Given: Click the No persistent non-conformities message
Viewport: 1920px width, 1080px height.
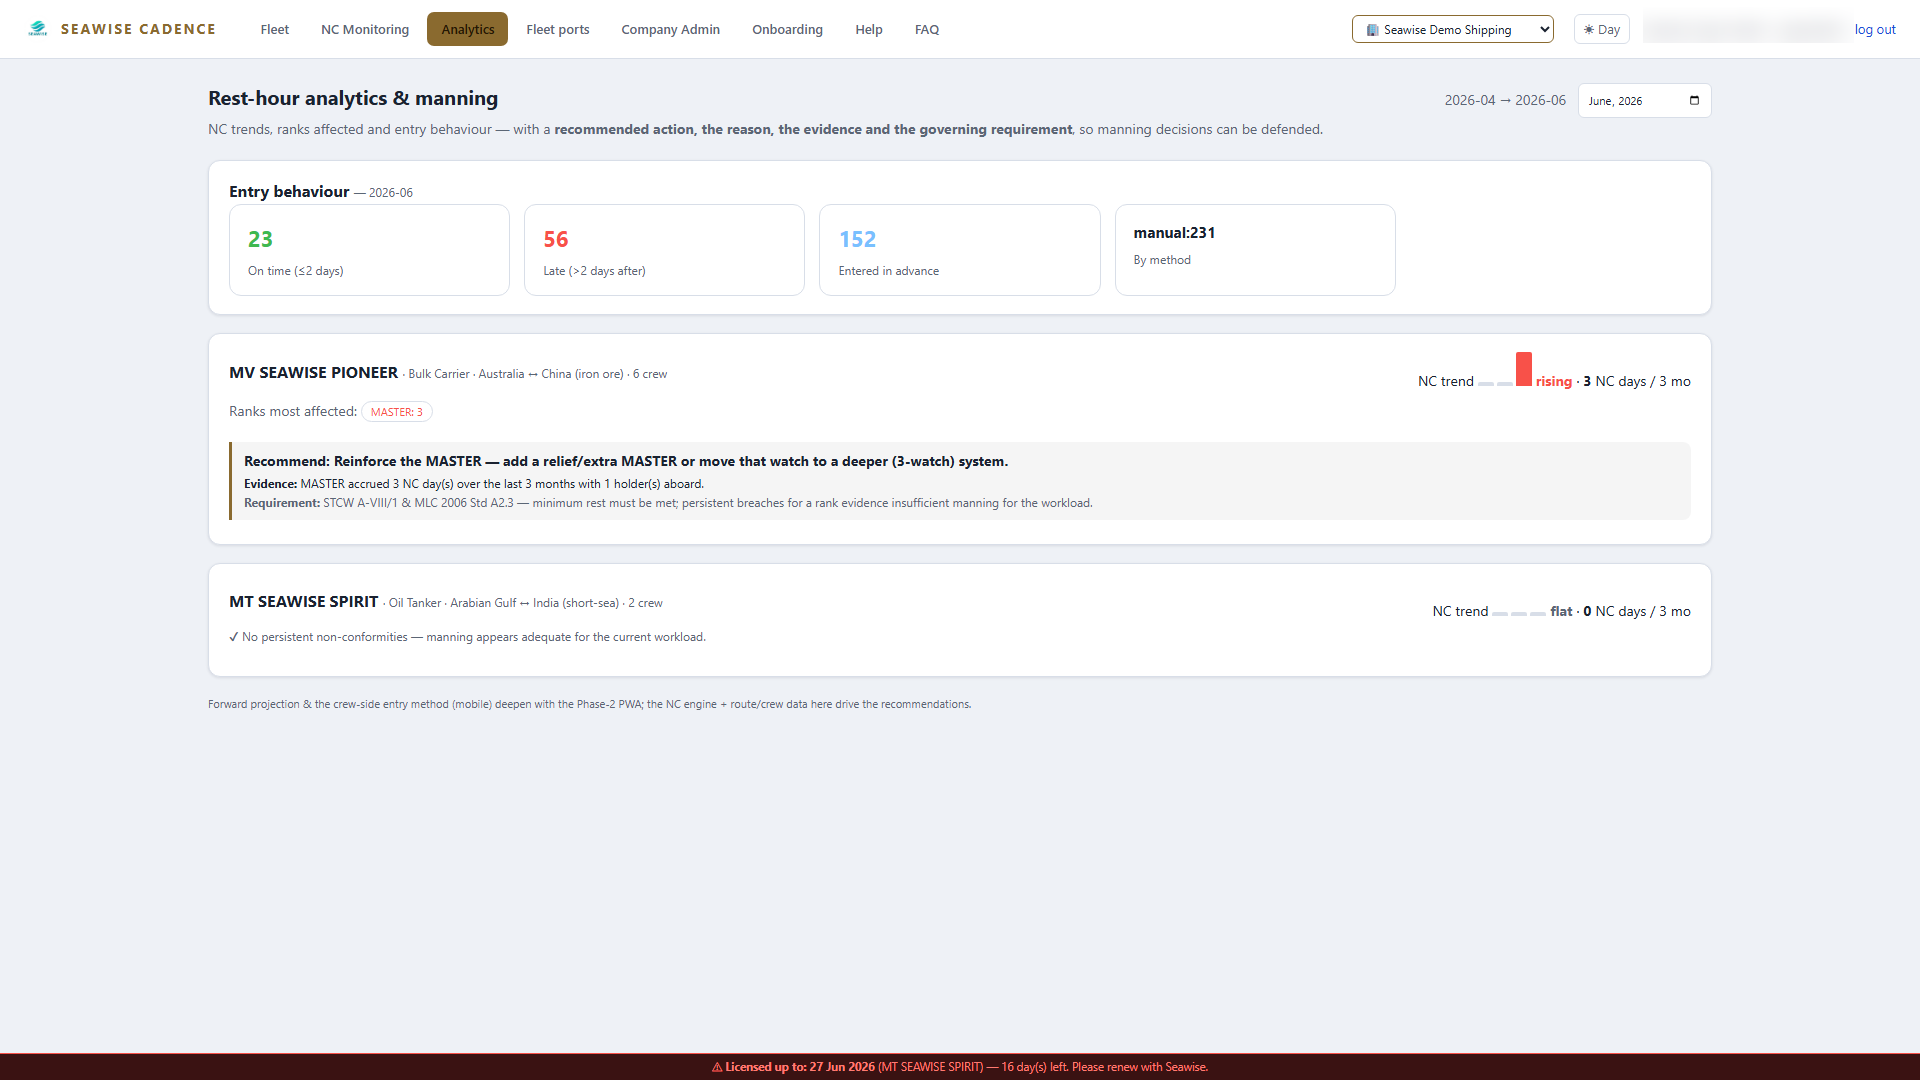Looking at the screenshot, I should [467, 637].
